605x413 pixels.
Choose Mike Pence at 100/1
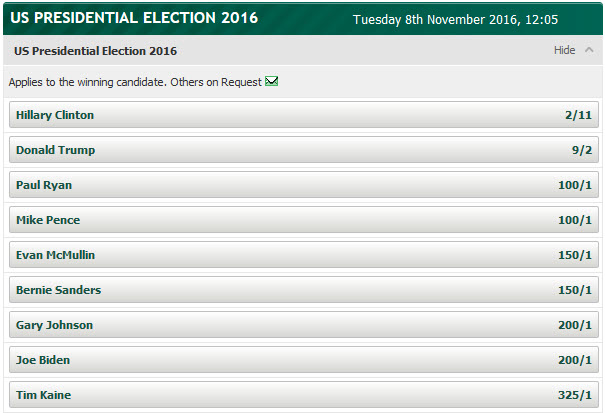coord(304,220)
